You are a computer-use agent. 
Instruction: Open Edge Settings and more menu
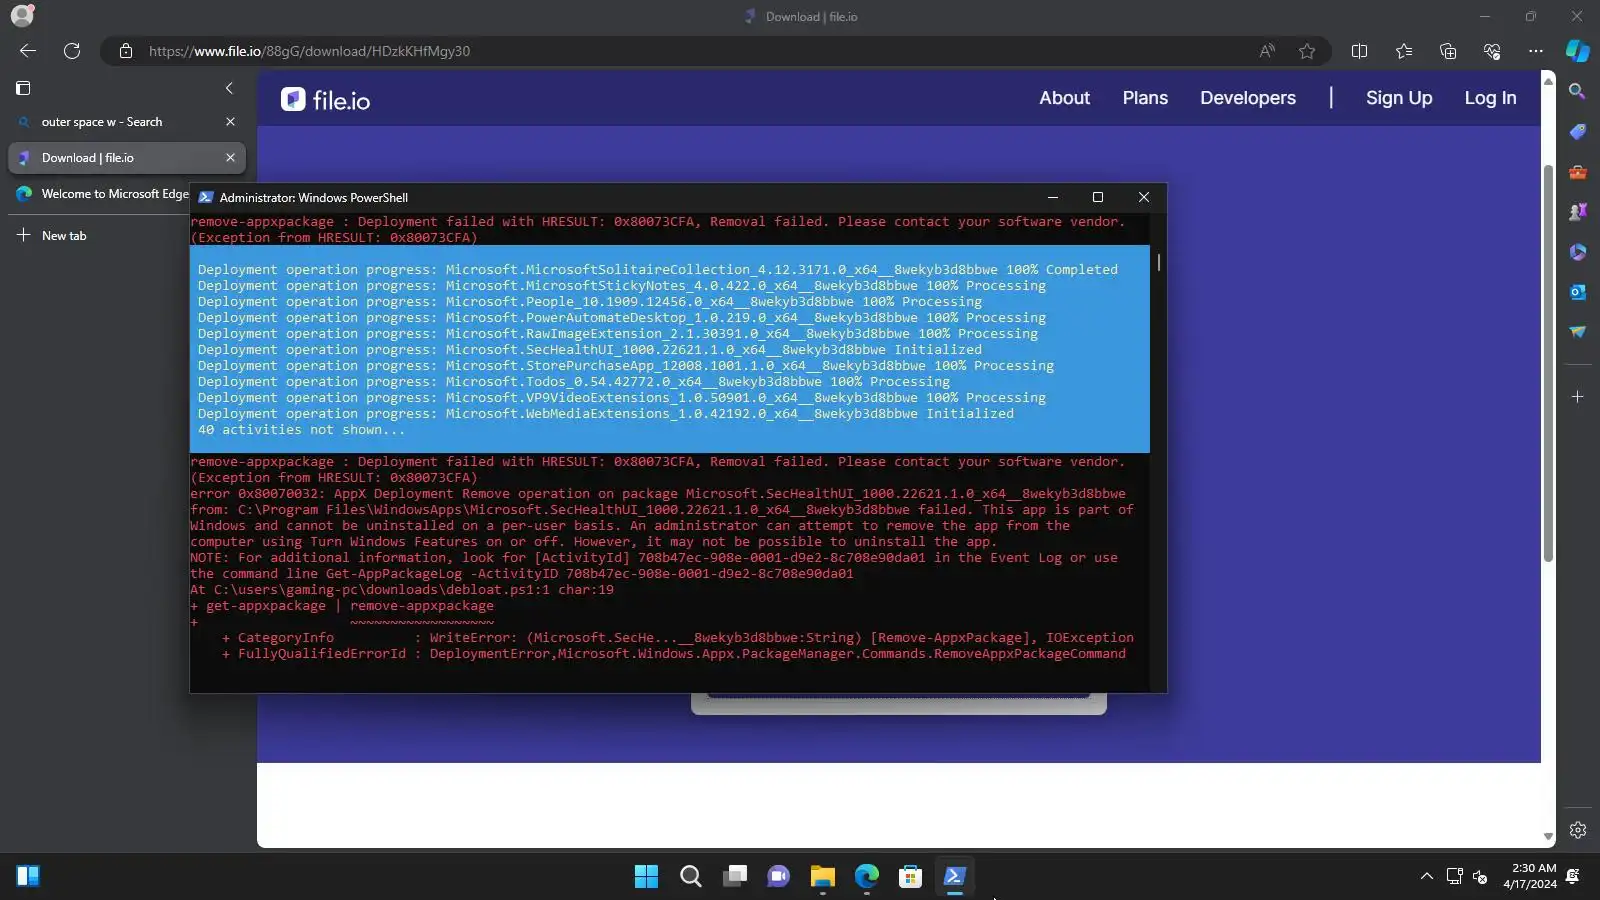click(x=1536, y=51)
